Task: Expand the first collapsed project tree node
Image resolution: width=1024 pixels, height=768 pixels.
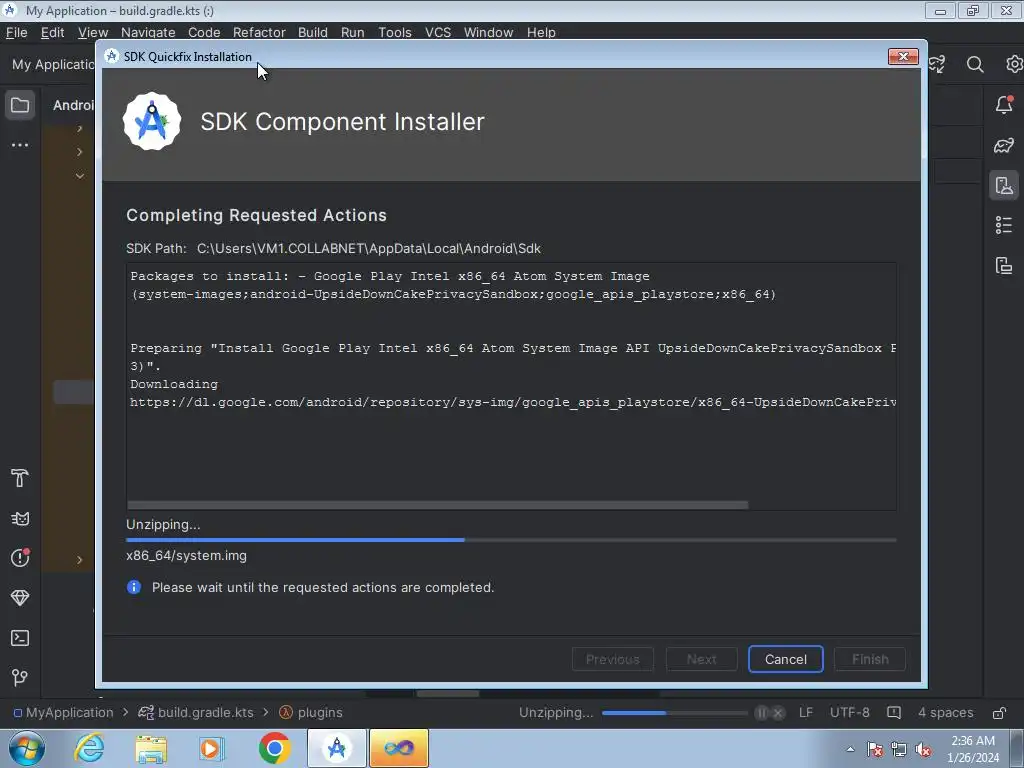Action: (x=80, y=129)
